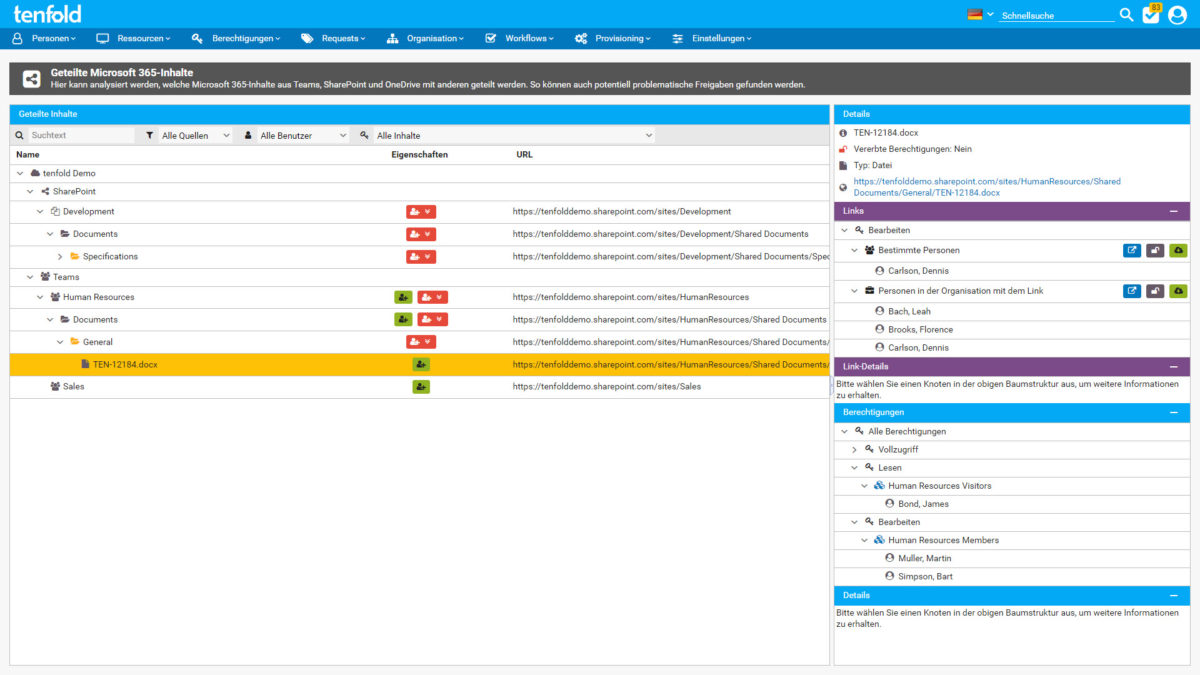Open the Personen menu
Image resolution: width=1200 pixels, height=675 pixels.
pyautogui.click(x=44, y=38)
